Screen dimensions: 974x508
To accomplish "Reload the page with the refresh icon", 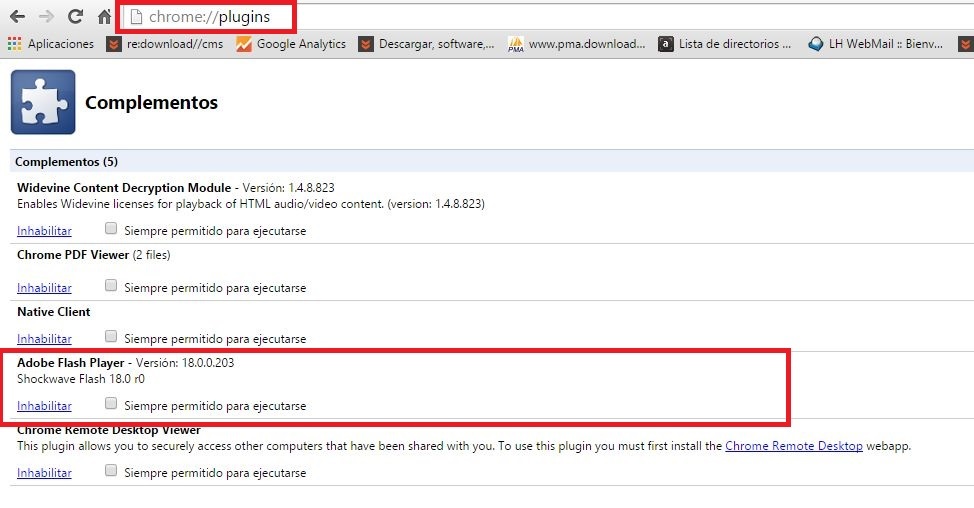I will (x=75, y=17).
